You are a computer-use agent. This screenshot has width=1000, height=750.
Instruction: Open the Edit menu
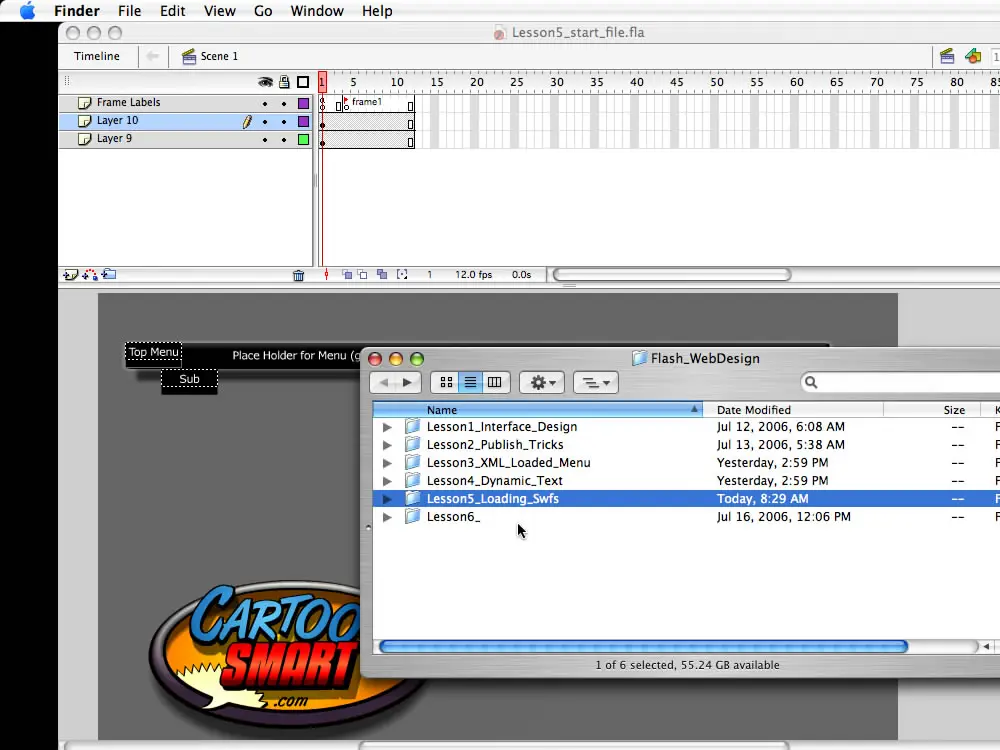(172, 11)
